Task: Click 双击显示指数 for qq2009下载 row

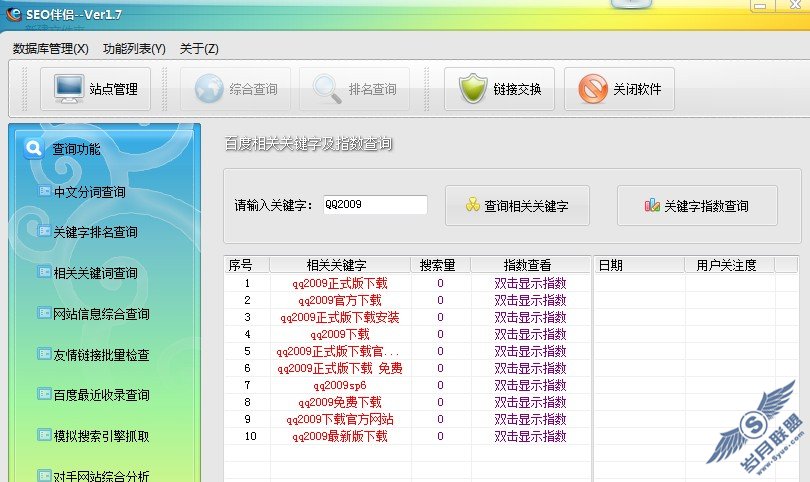Action: [530, 334]
